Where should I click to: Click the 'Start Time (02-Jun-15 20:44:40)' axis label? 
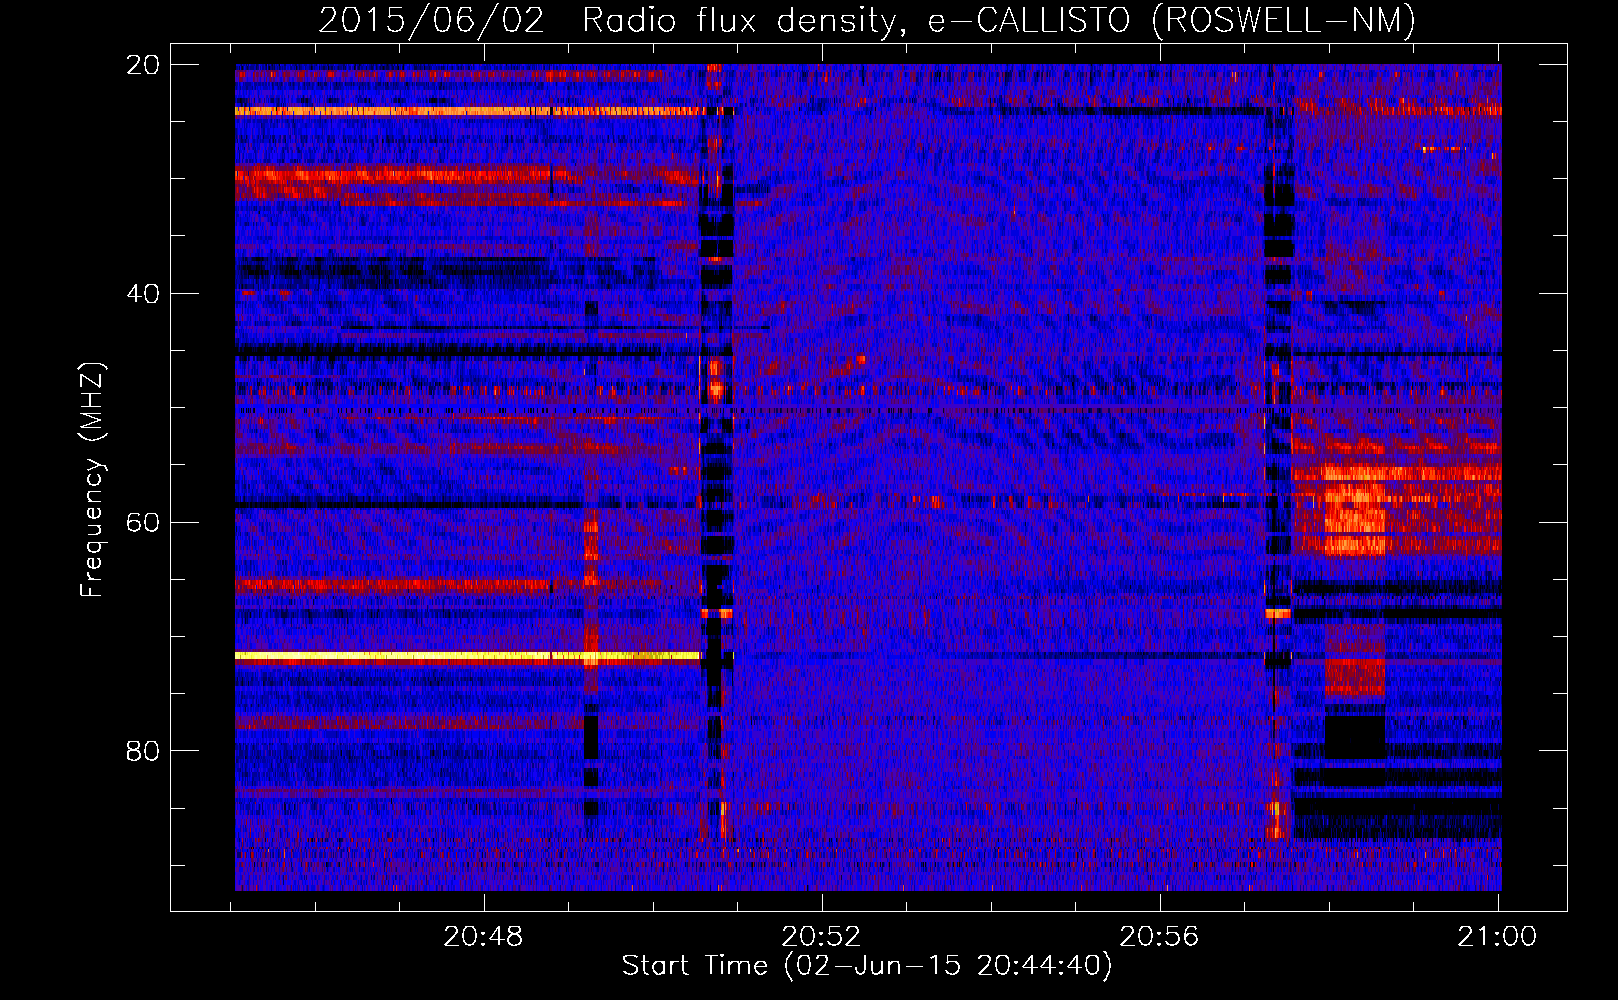867,966
